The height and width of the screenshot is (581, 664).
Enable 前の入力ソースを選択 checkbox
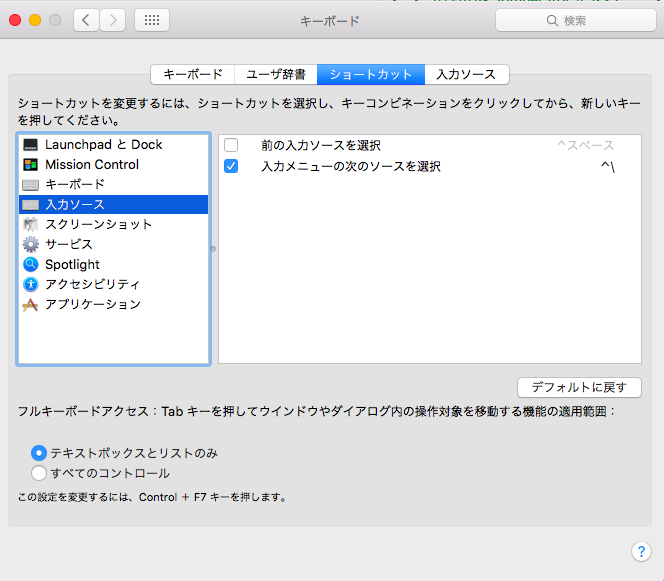[x=231, y=145]
